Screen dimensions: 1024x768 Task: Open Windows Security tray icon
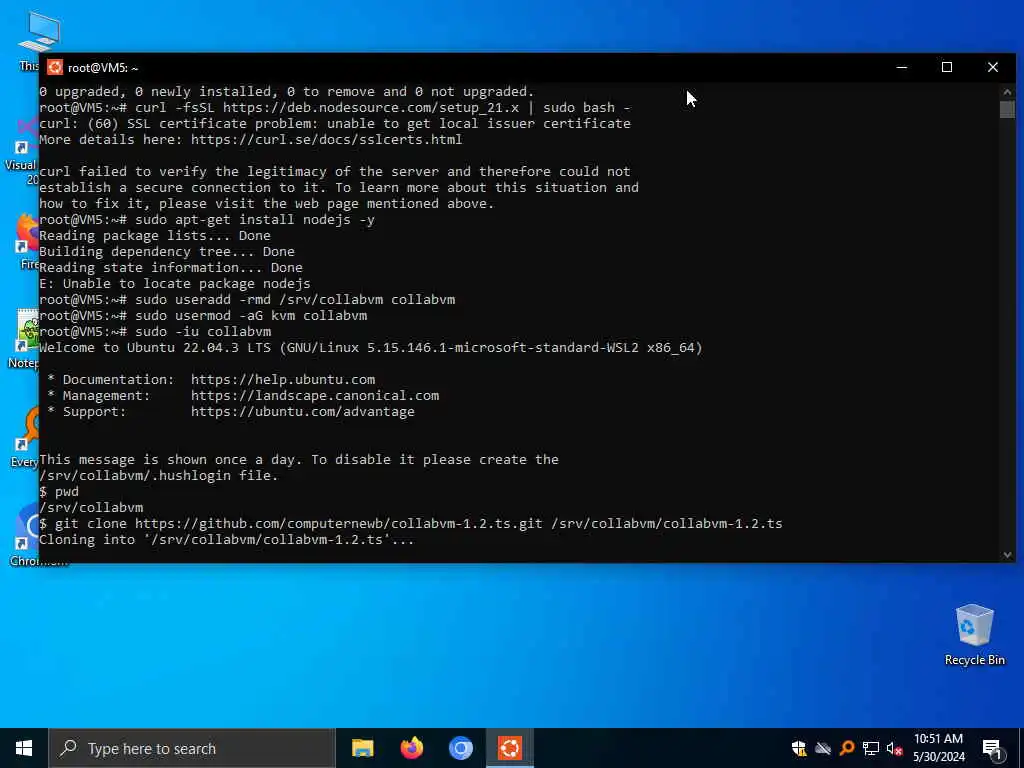pyautogui.click(x=799, y=748)
